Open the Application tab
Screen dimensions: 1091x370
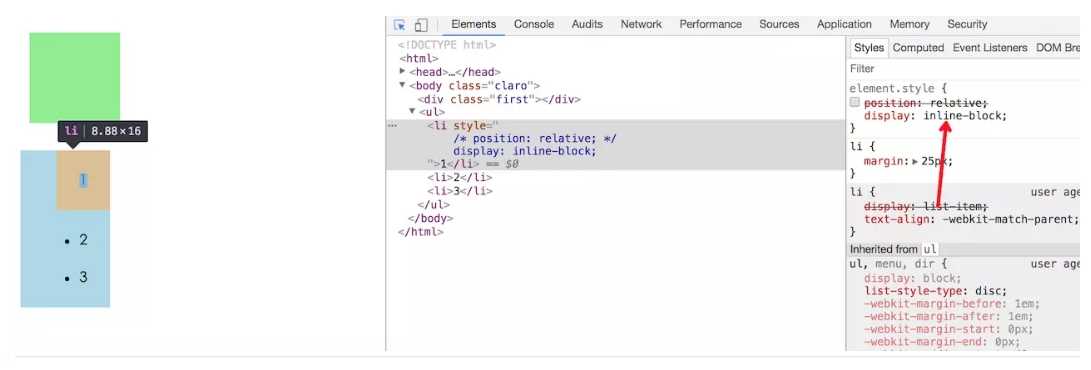pos(844,24)
